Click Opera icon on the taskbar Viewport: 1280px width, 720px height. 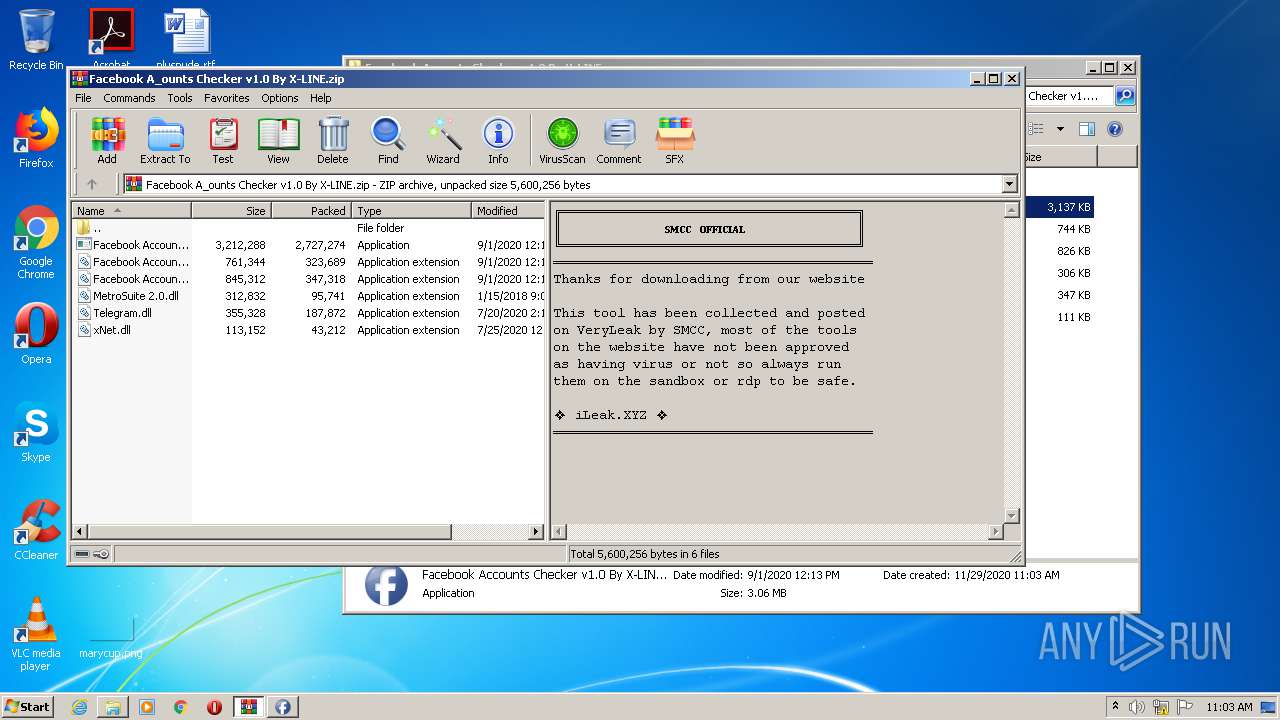[215, 707]
